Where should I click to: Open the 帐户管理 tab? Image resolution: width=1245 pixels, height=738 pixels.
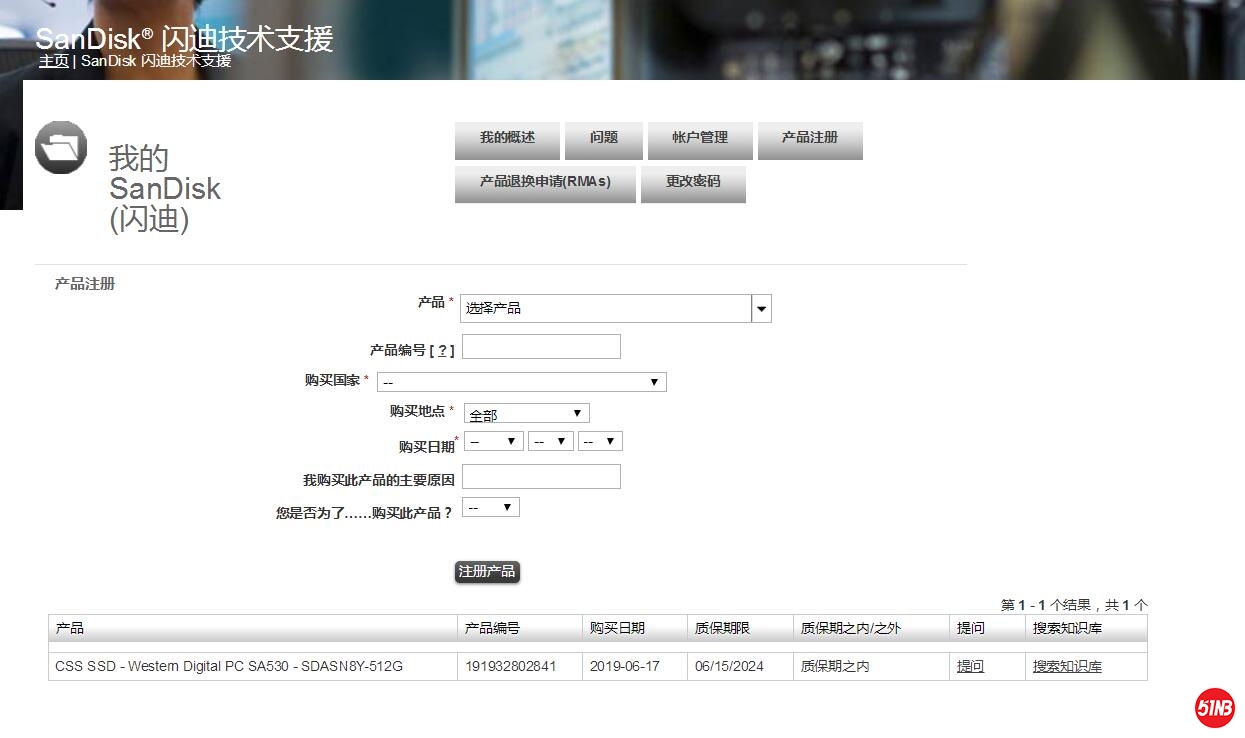(700, 139)
